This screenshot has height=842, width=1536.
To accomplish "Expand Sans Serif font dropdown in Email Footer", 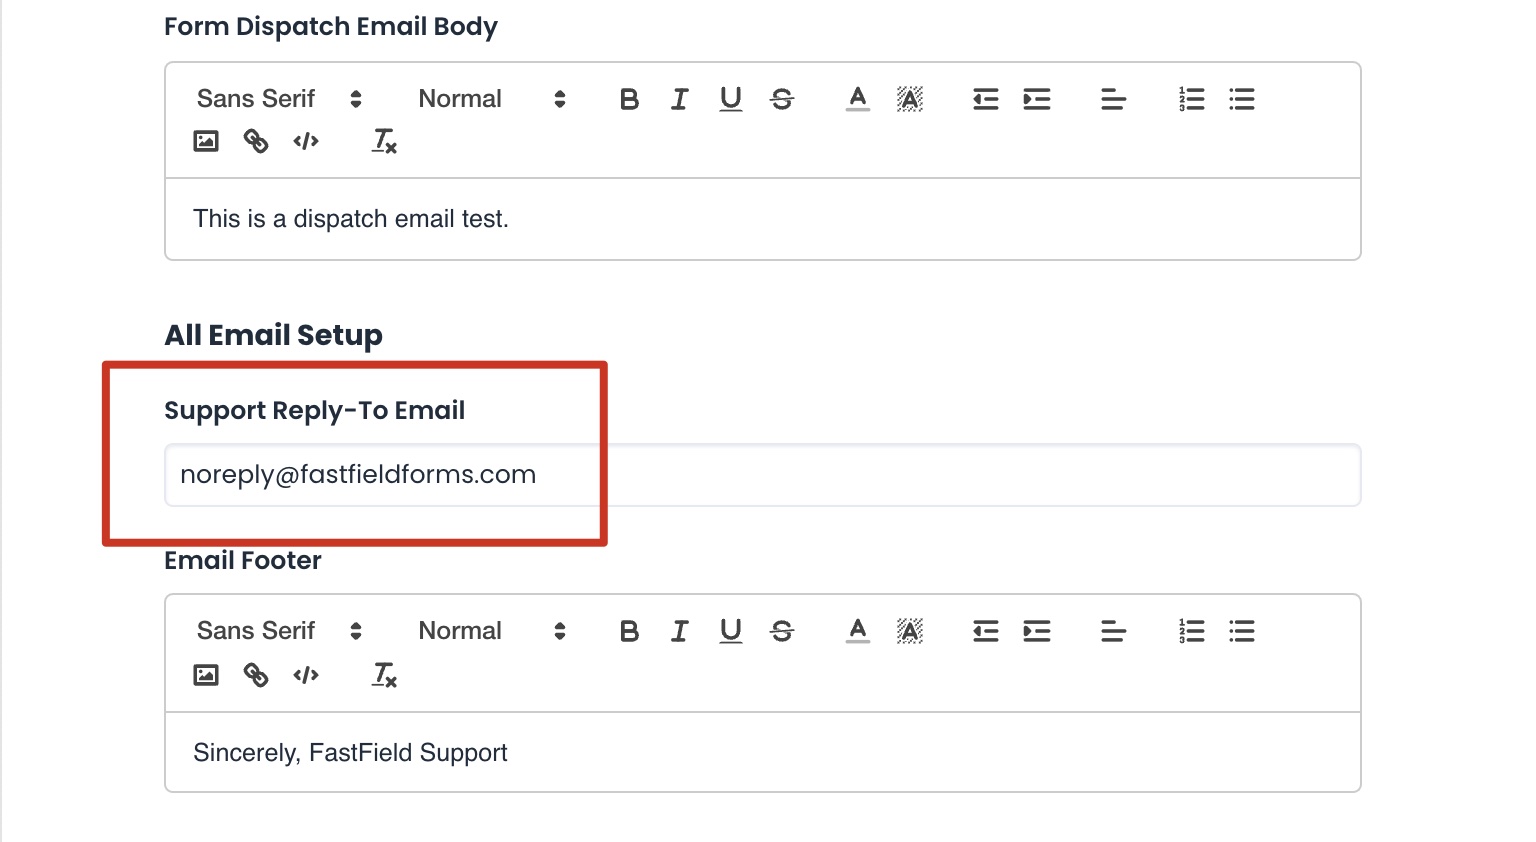I will pyautogui.click(x=279, y=631).
